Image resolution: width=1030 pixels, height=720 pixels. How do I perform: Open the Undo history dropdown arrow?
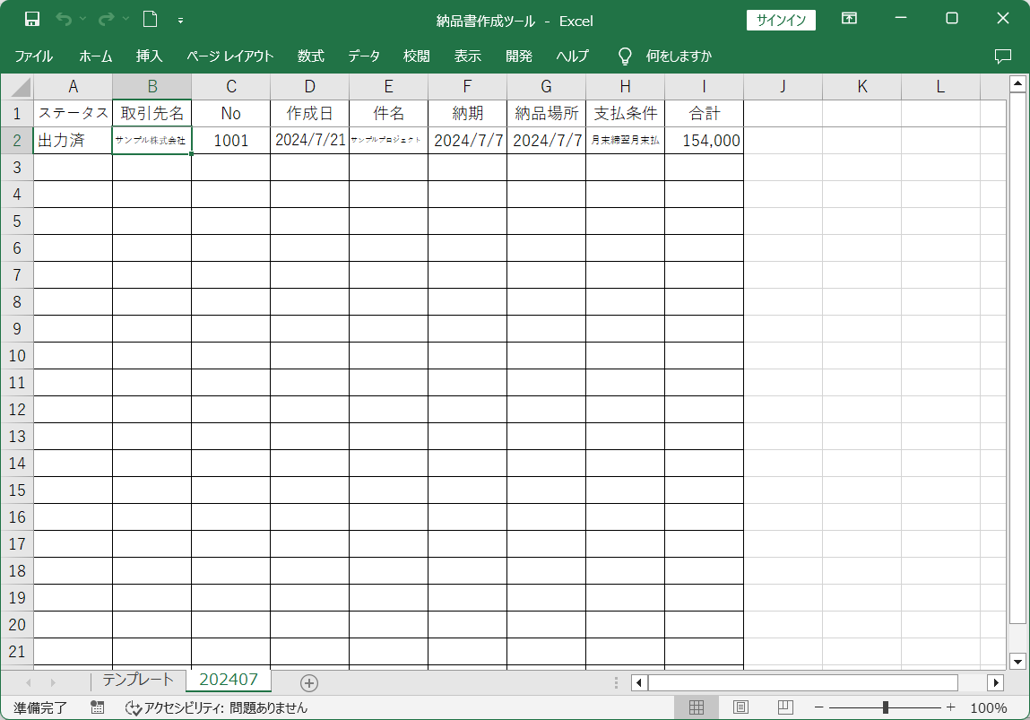[x=83, y=19]
